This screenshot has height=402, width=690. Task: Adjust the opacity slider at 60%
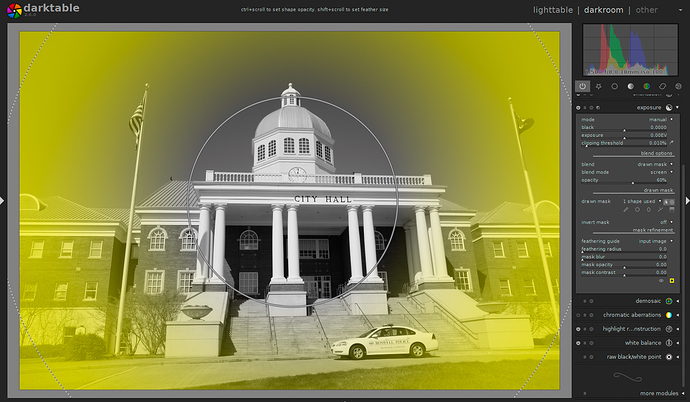pos(624,180)
